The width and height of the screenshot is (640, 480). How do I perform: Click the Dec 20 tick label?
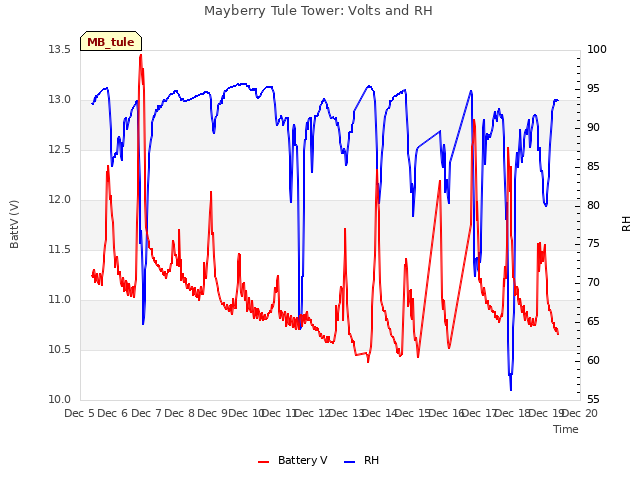pos(580,413)
